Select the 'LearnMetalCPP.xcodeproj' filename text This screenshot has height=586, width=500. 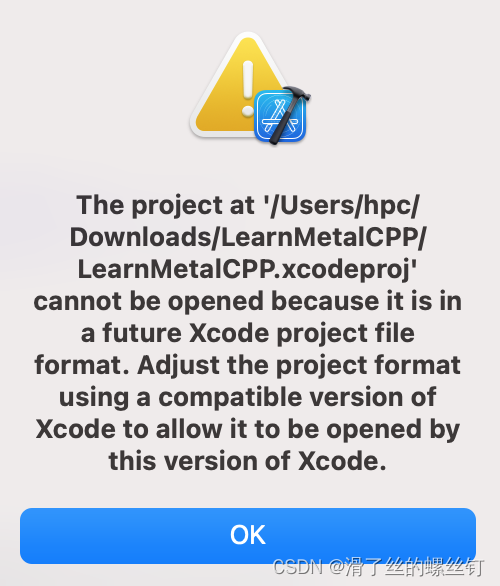[x=246, y=269]
